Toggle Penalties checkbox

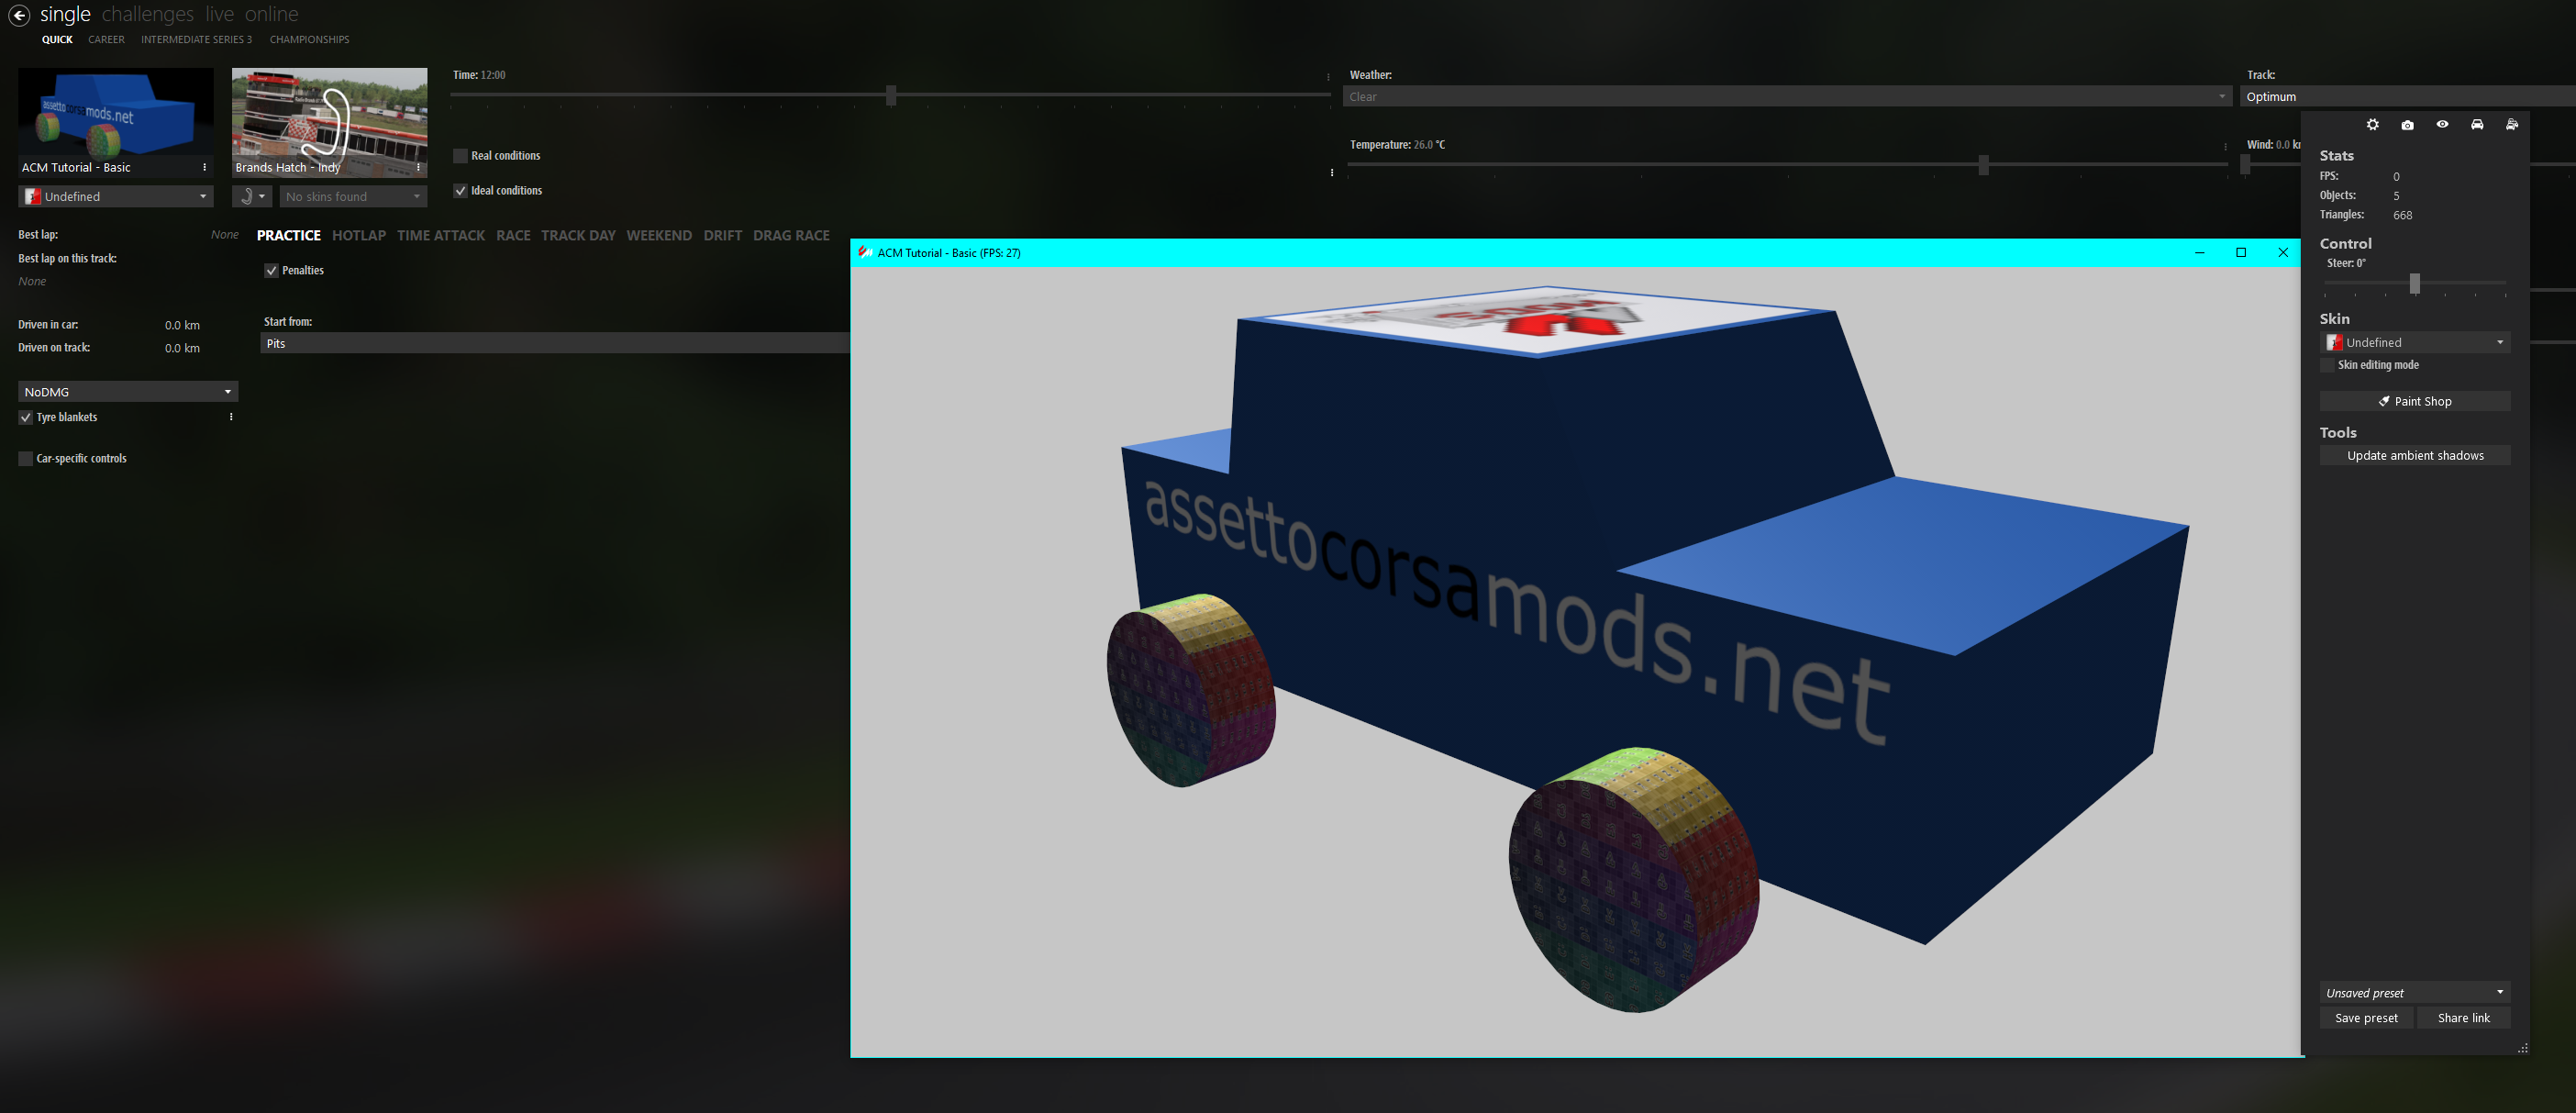(271, 270)
